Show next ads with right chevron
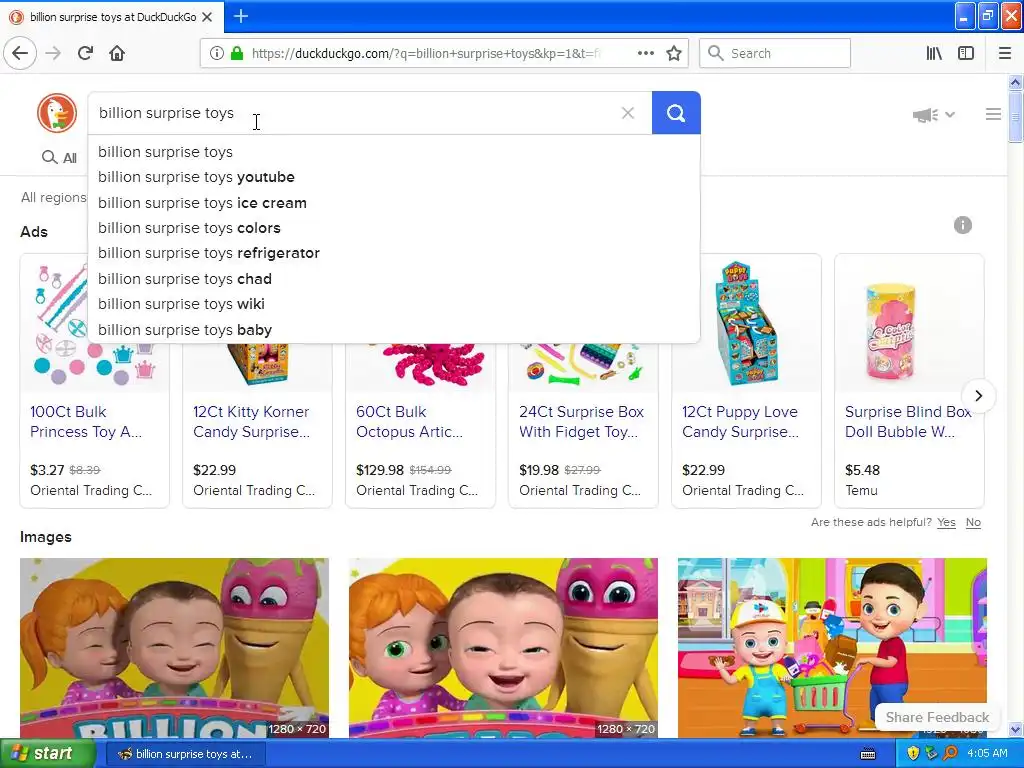Image resolution: width=1024 pixels, height=768 pixels. click(x=978, y=396)
